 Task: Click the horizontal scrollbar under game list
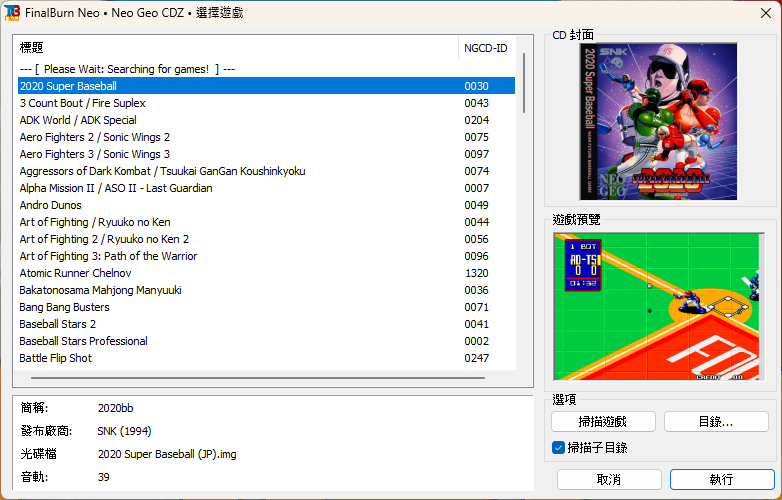258,378
